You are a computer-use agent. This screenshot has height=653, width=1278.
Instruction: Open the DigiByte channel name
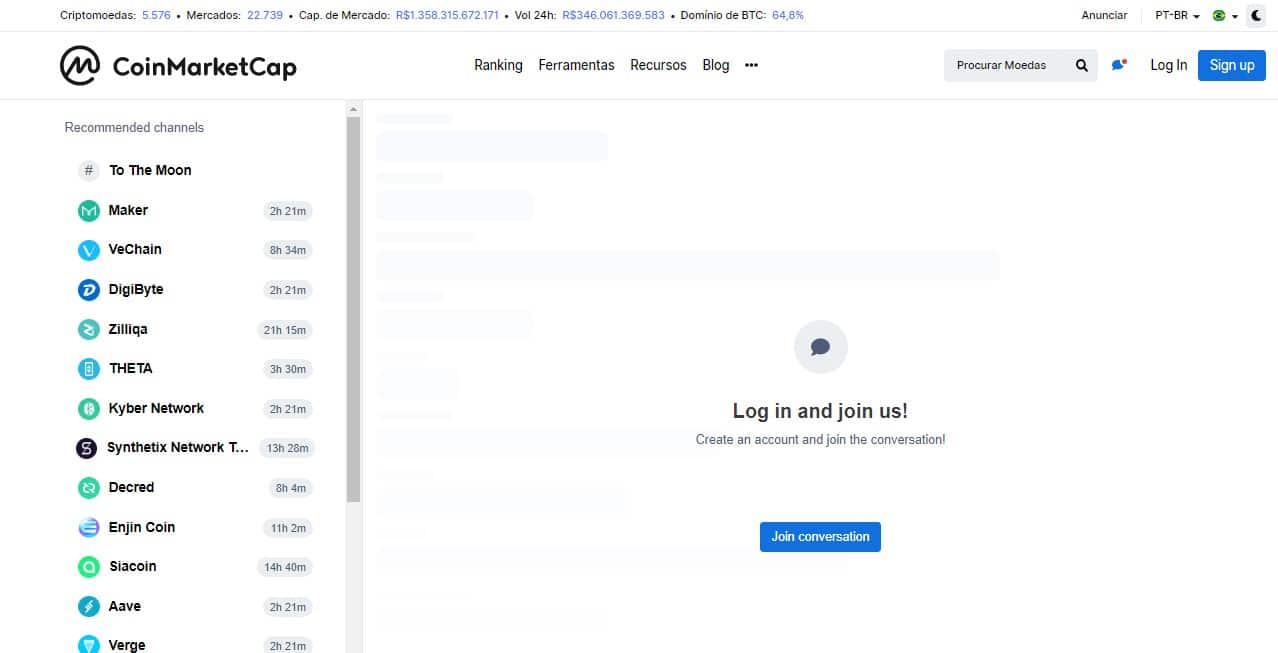click(136, 289)
